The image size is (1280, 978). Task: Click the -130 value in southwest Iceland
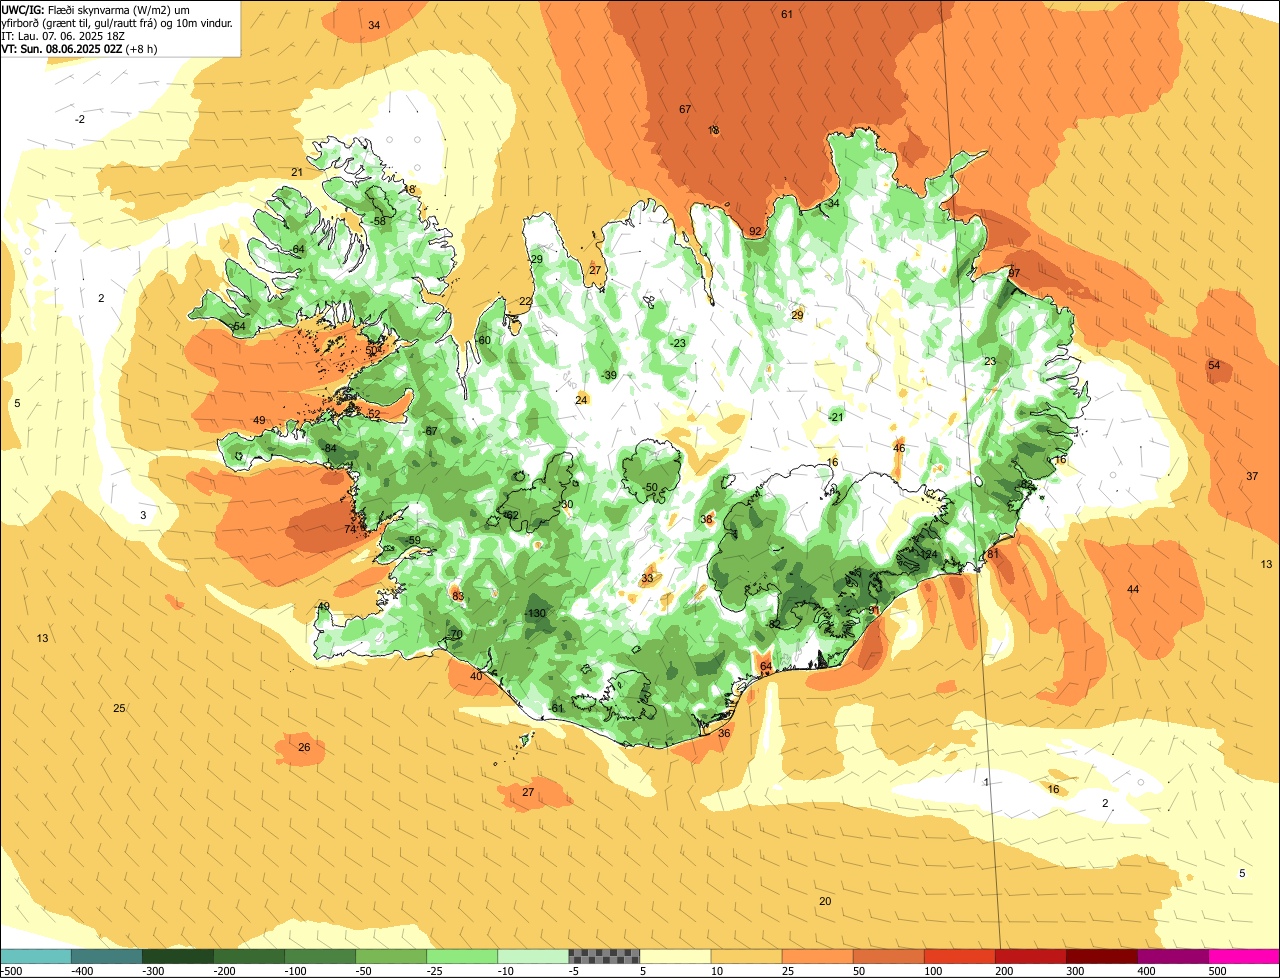point(536,613)
